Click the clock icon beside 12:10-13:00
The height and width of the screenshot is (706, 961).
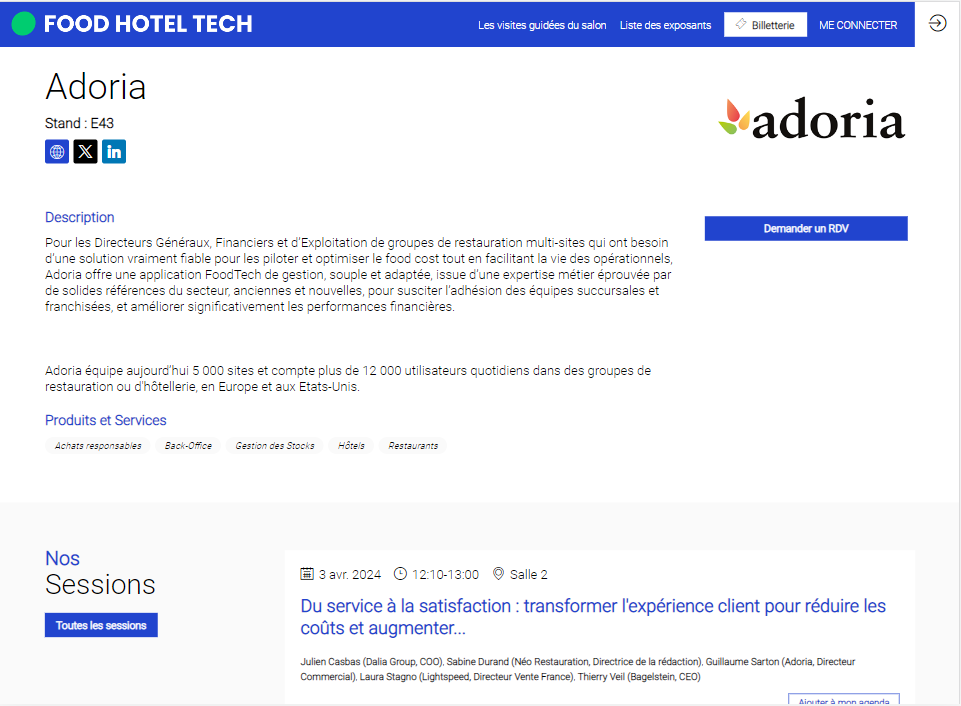pyautogui.click(x=400, y=574)
